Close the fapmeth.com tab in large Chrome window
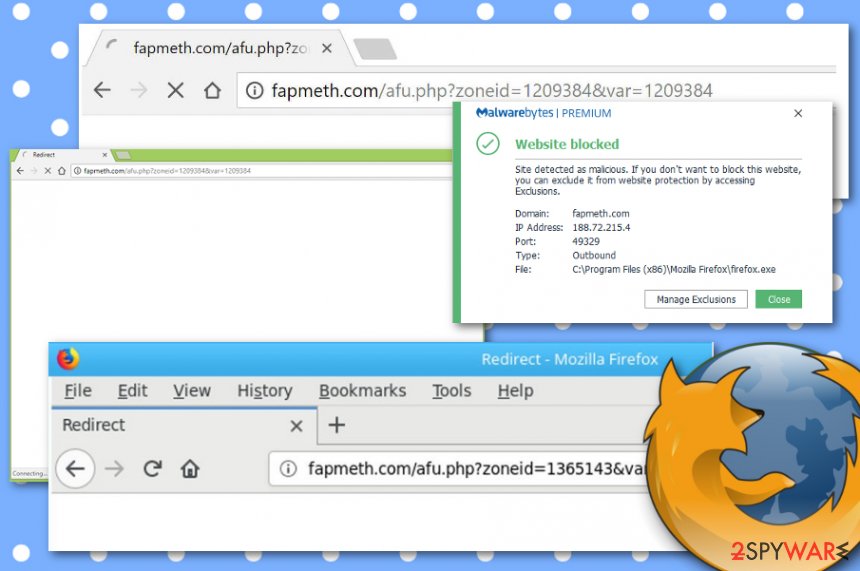Screen dimensions: 860x571 click(327, 48)
